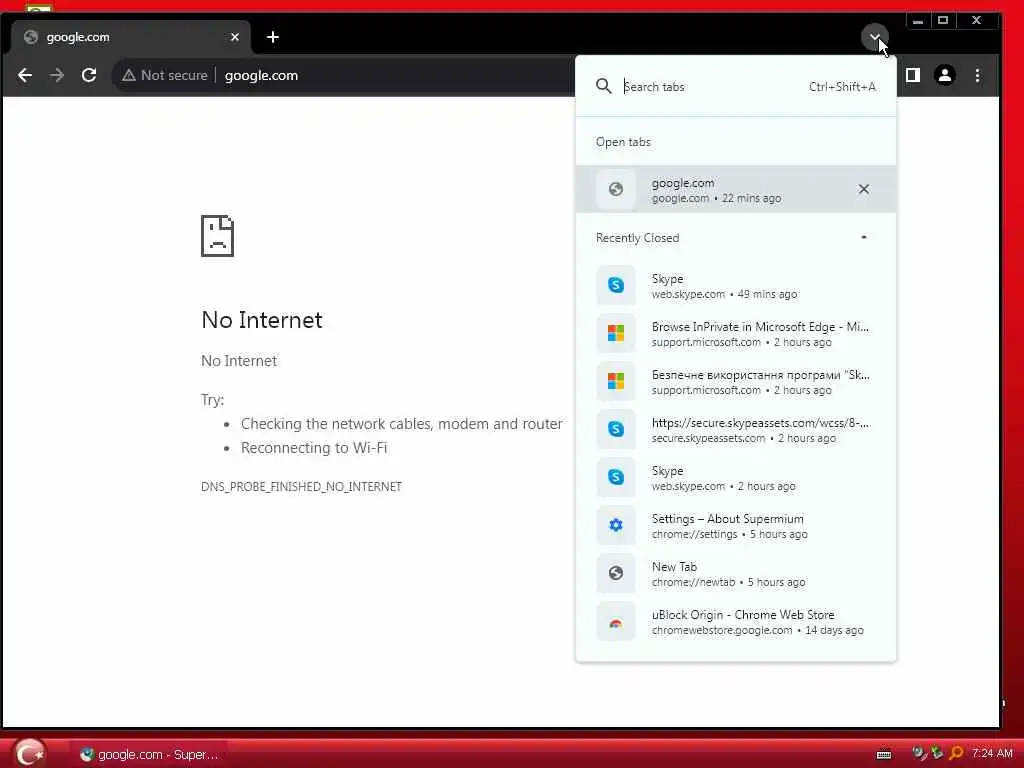This screenshot has height=768, width=1024.
Task: Click Microsoft logo beside Browse InPrivate entry
Action: pos(615,333)
